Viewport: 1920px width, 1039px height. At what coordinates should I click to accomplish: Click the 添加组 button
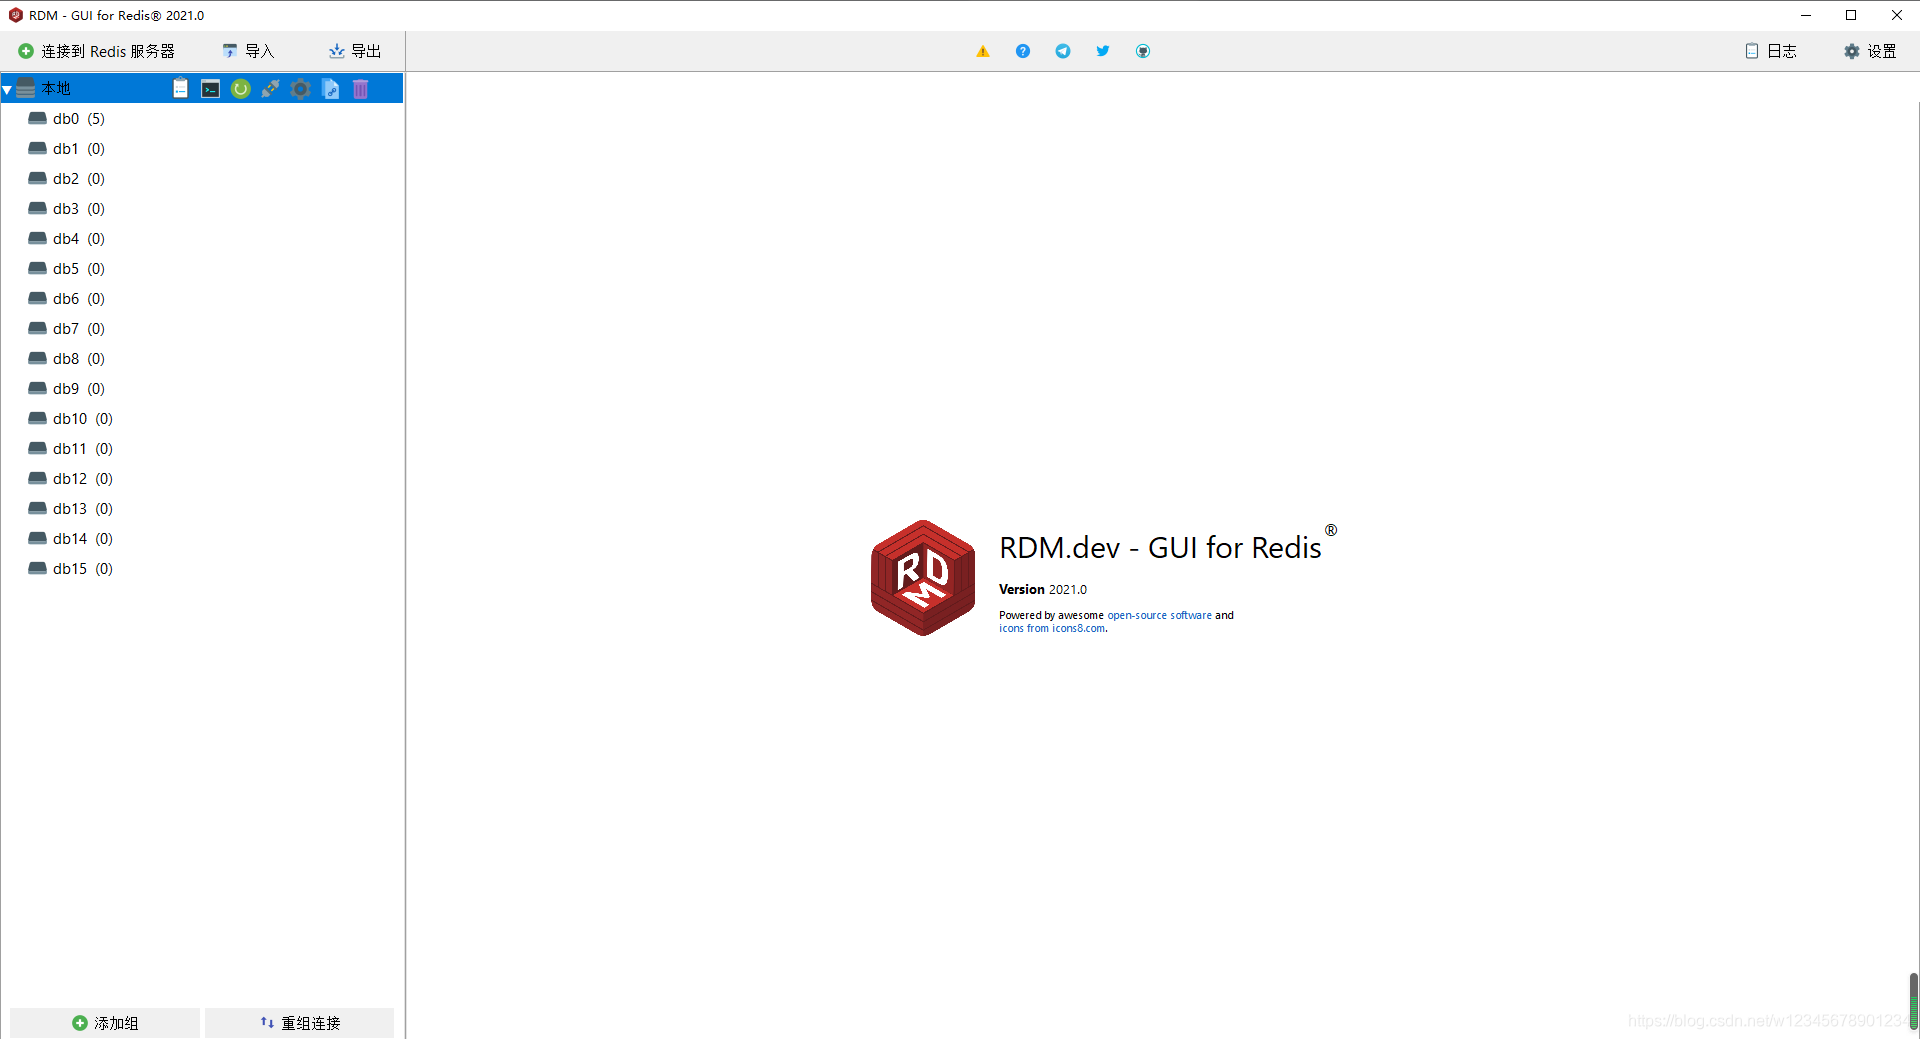pyautogui.click(x=103, y=1022)
